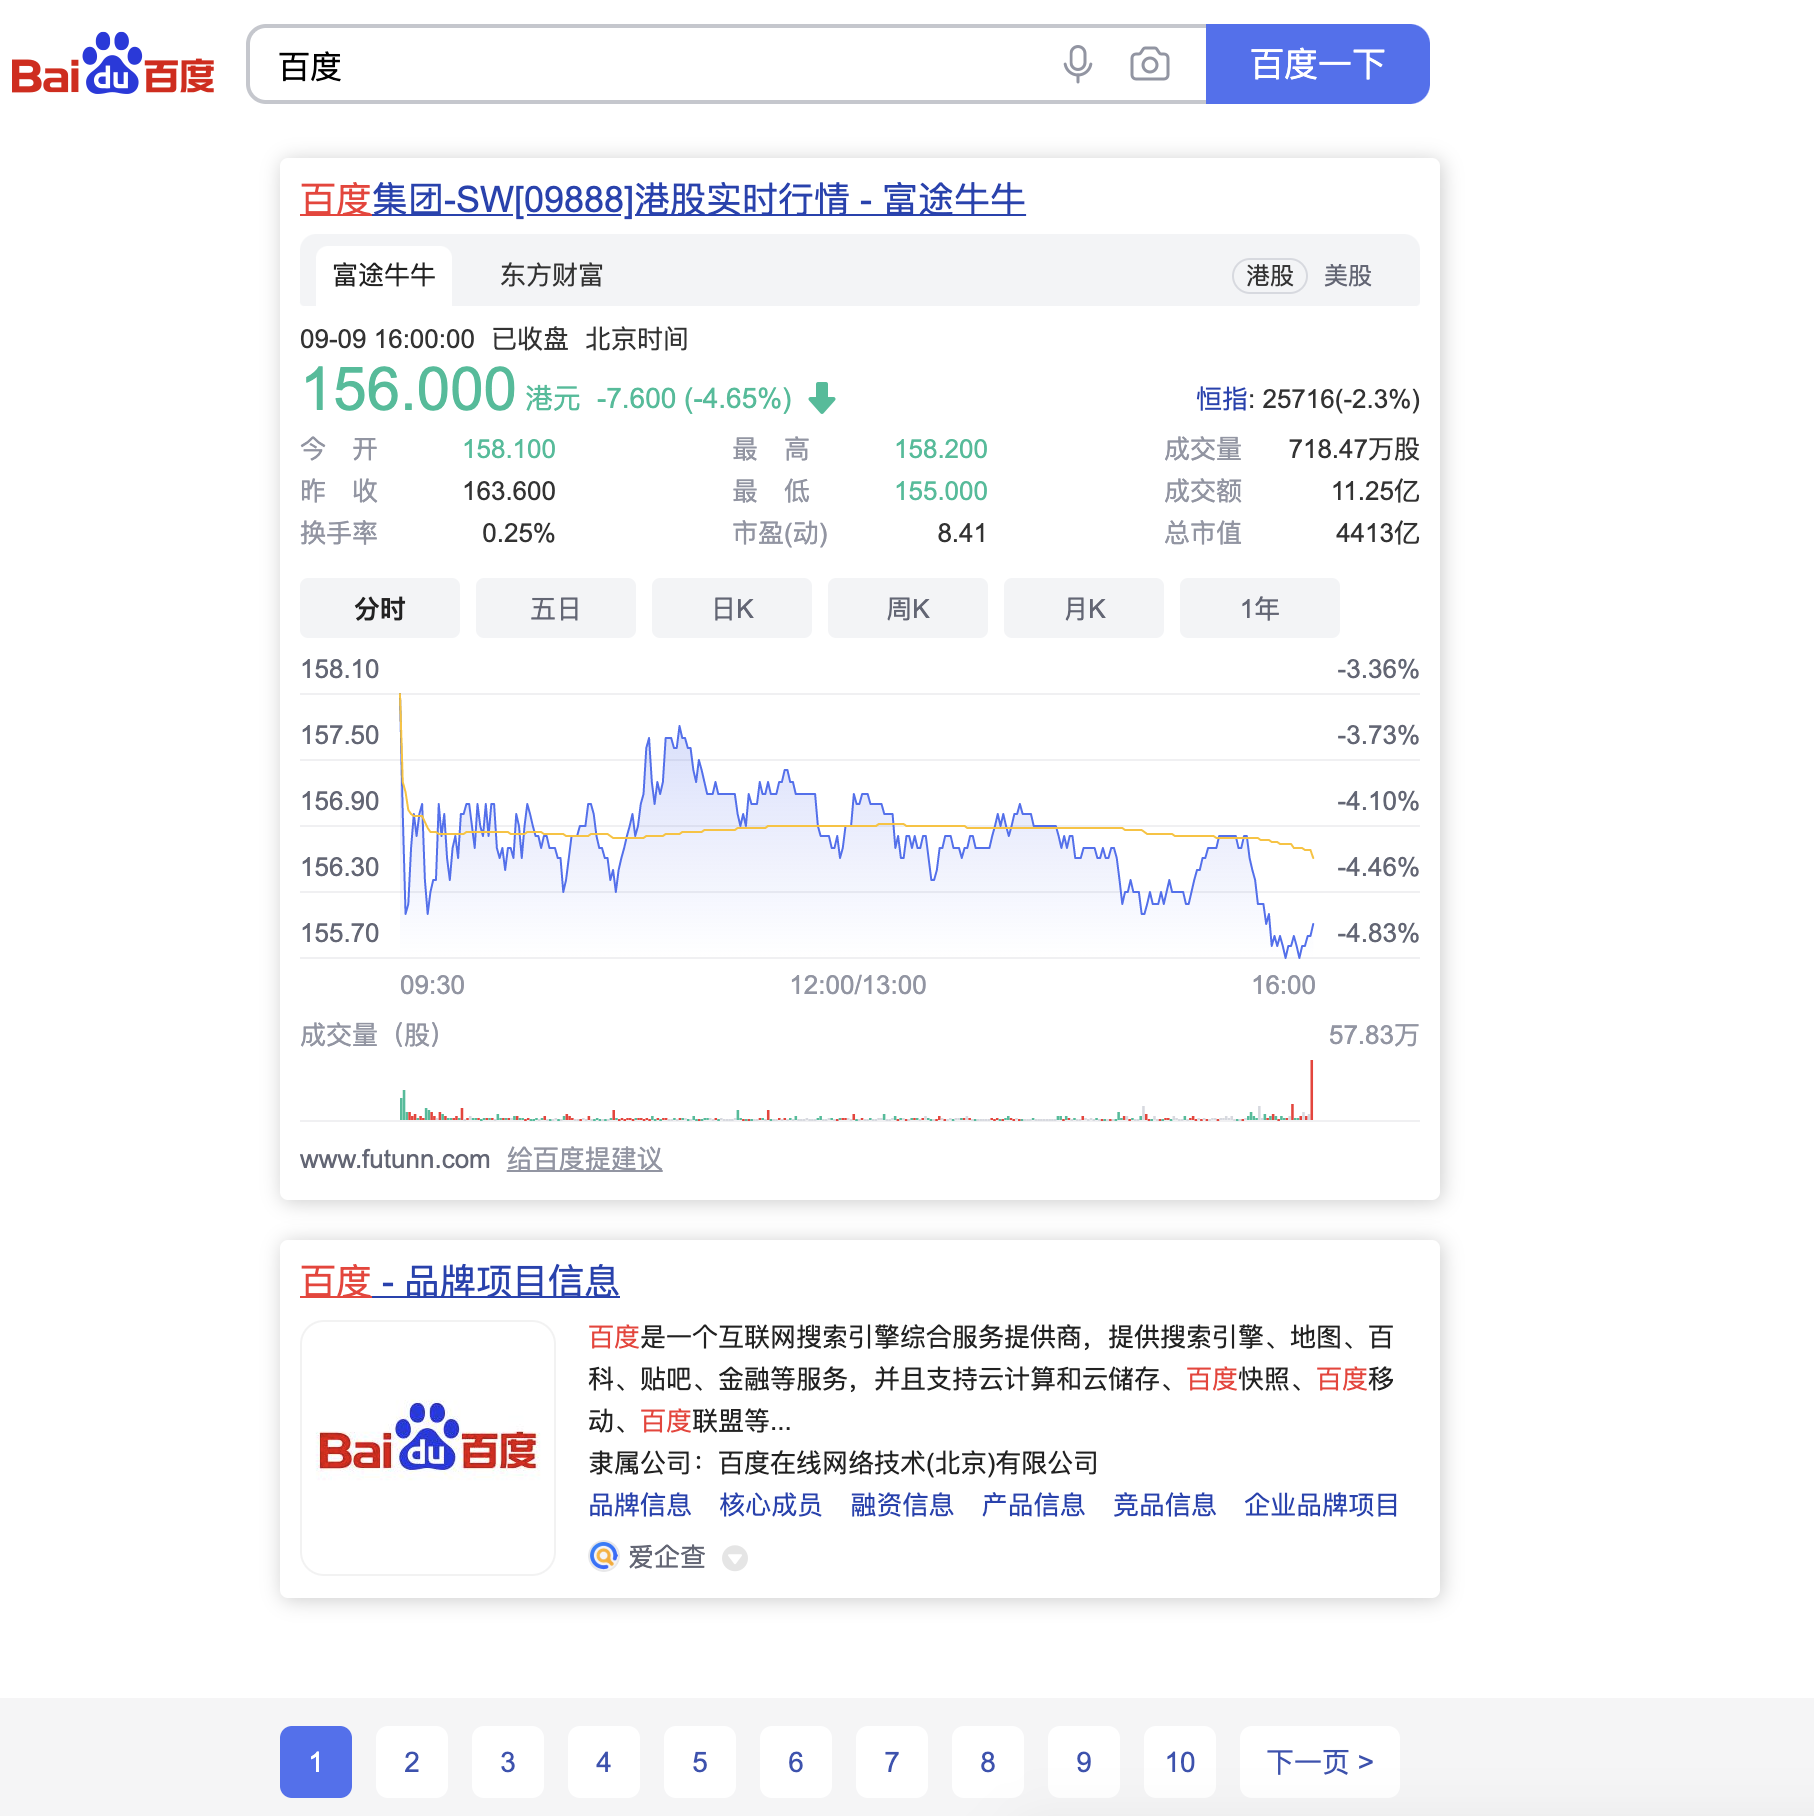Viewport: 1814px width, 1816px height.
Task: Switch to 美股 market toggle
Action: pyautogui.click(x=1347, y=275)
